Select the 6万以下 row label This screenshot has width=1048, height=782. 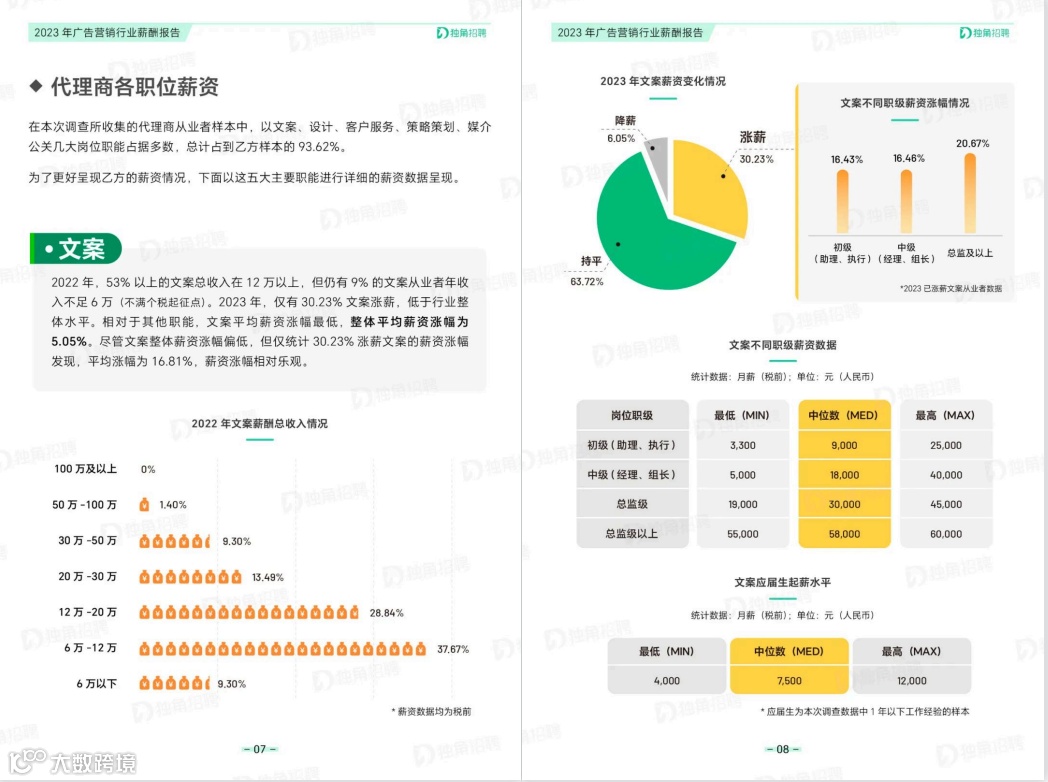[96, 684]
